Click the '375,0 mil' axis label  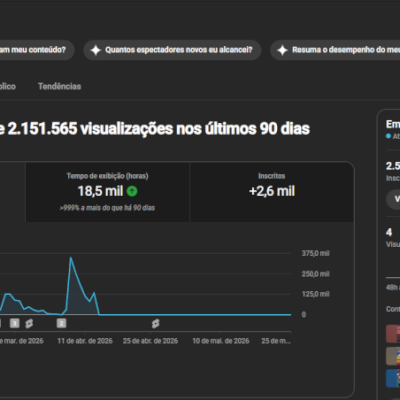pos(315,253)
